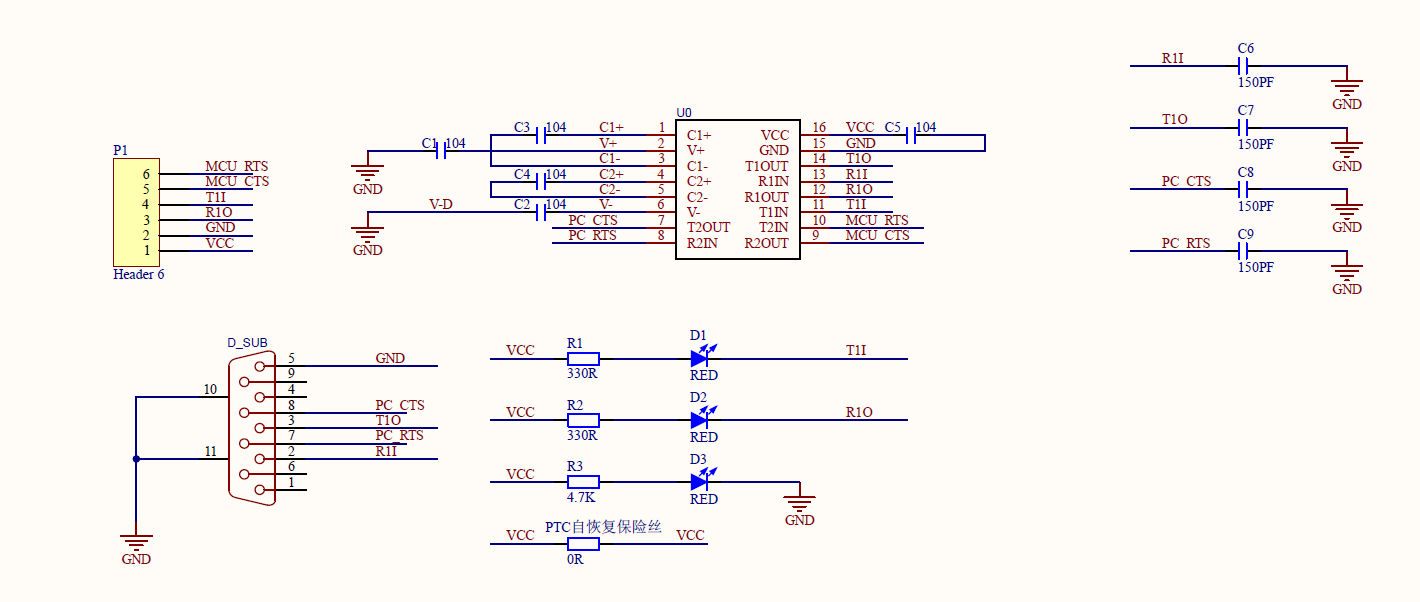Select capacitor C2 symbol on V-D line
Viewport: 1420px width, 602px height.
click(541, 213)
